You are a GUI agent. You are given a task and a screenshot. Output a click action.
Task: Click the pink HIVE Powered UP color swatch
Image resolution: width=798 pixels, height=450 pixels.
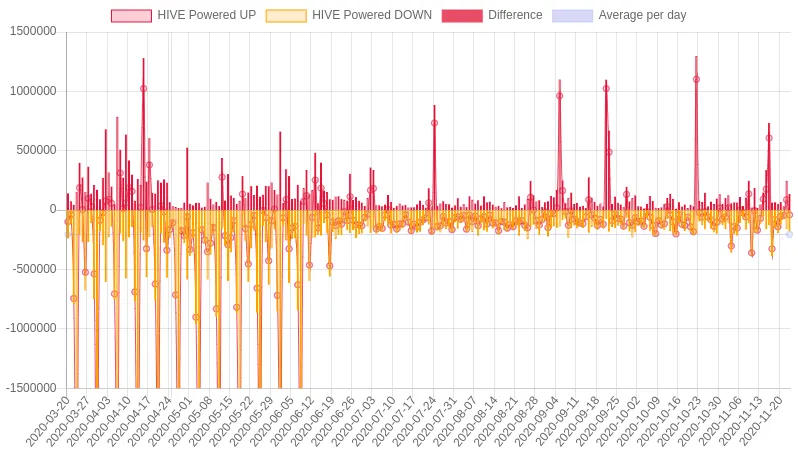pos(131,16)
